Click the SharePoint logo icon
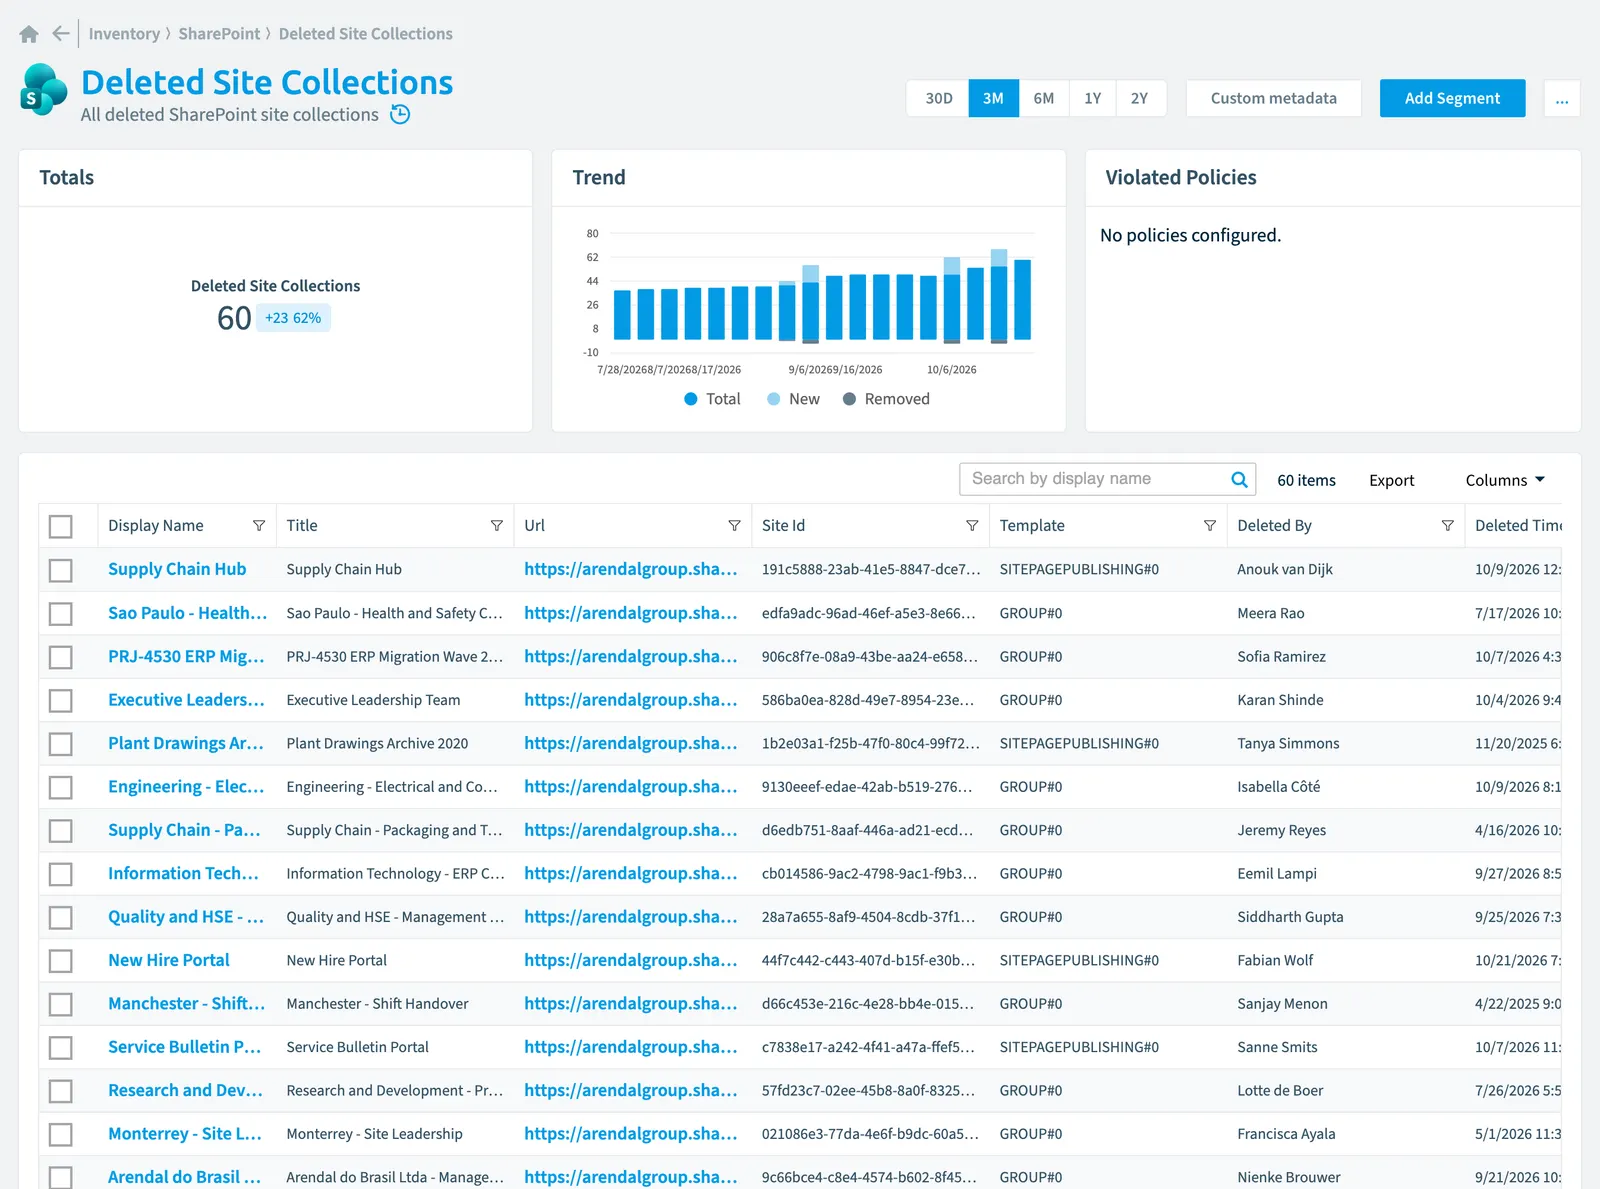This screenshot has height=1189, width=1600. tap(44, 90)
